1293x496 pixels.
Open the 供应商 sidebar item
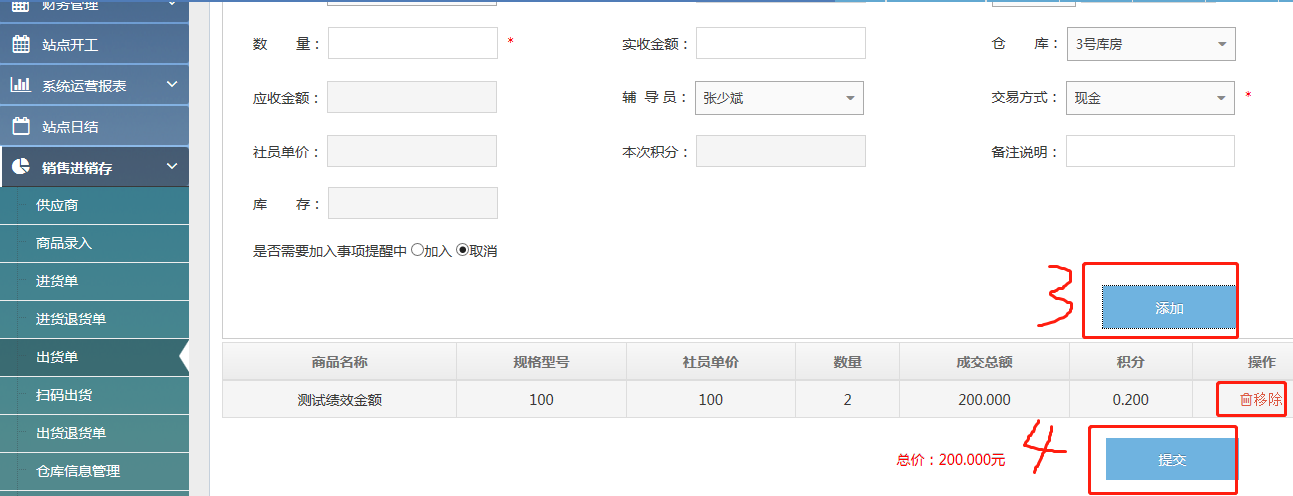(x=57, y=205)
